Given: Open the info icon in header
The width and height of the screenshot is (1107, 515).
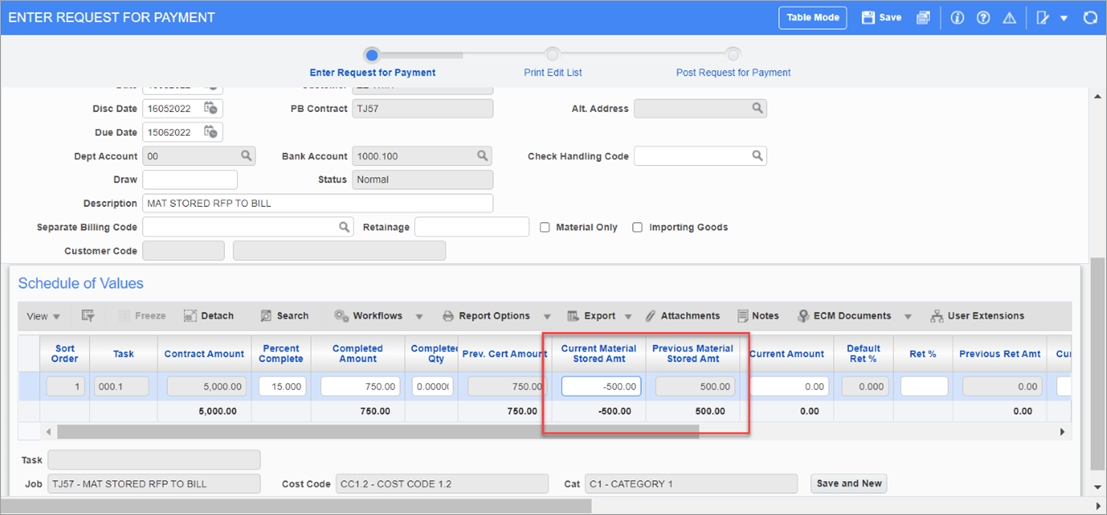Looking at the screenshot, I should click(x=957, y=18).
